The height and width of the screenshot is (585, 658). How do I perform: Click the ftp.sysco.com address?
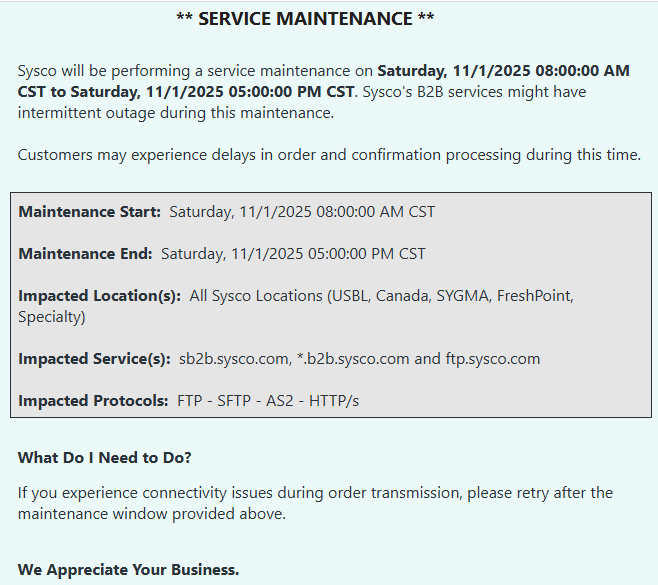click(493, 359)
